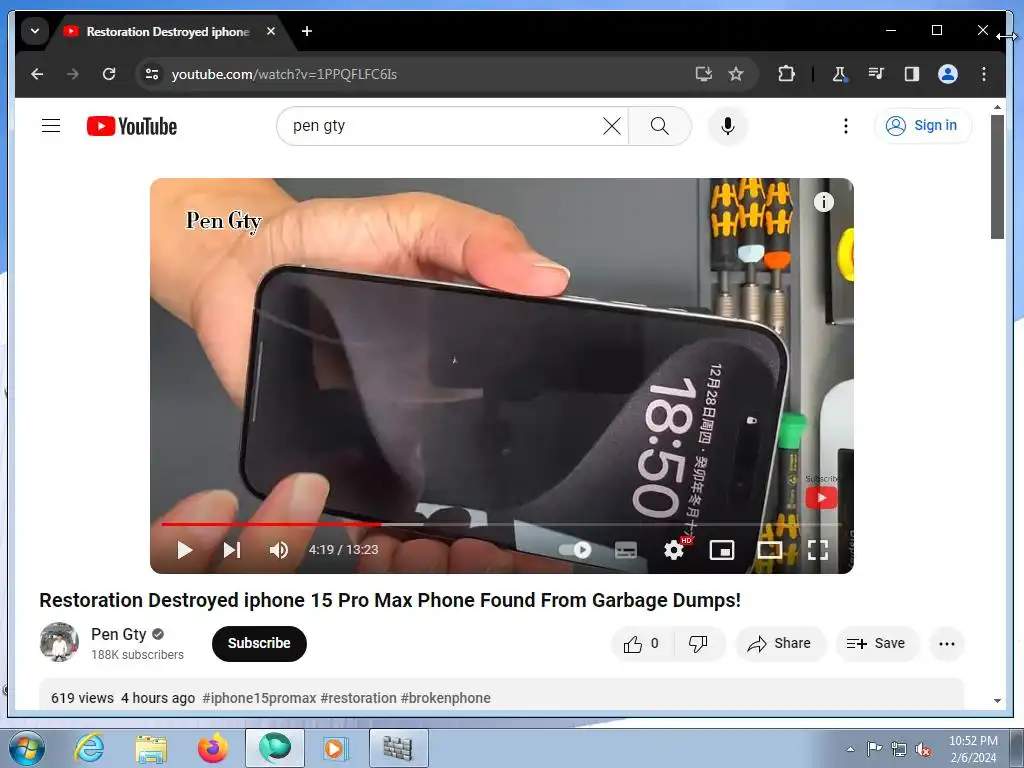
Task: Open the #iphone15promax hashtag
Action: coord(259,698)
